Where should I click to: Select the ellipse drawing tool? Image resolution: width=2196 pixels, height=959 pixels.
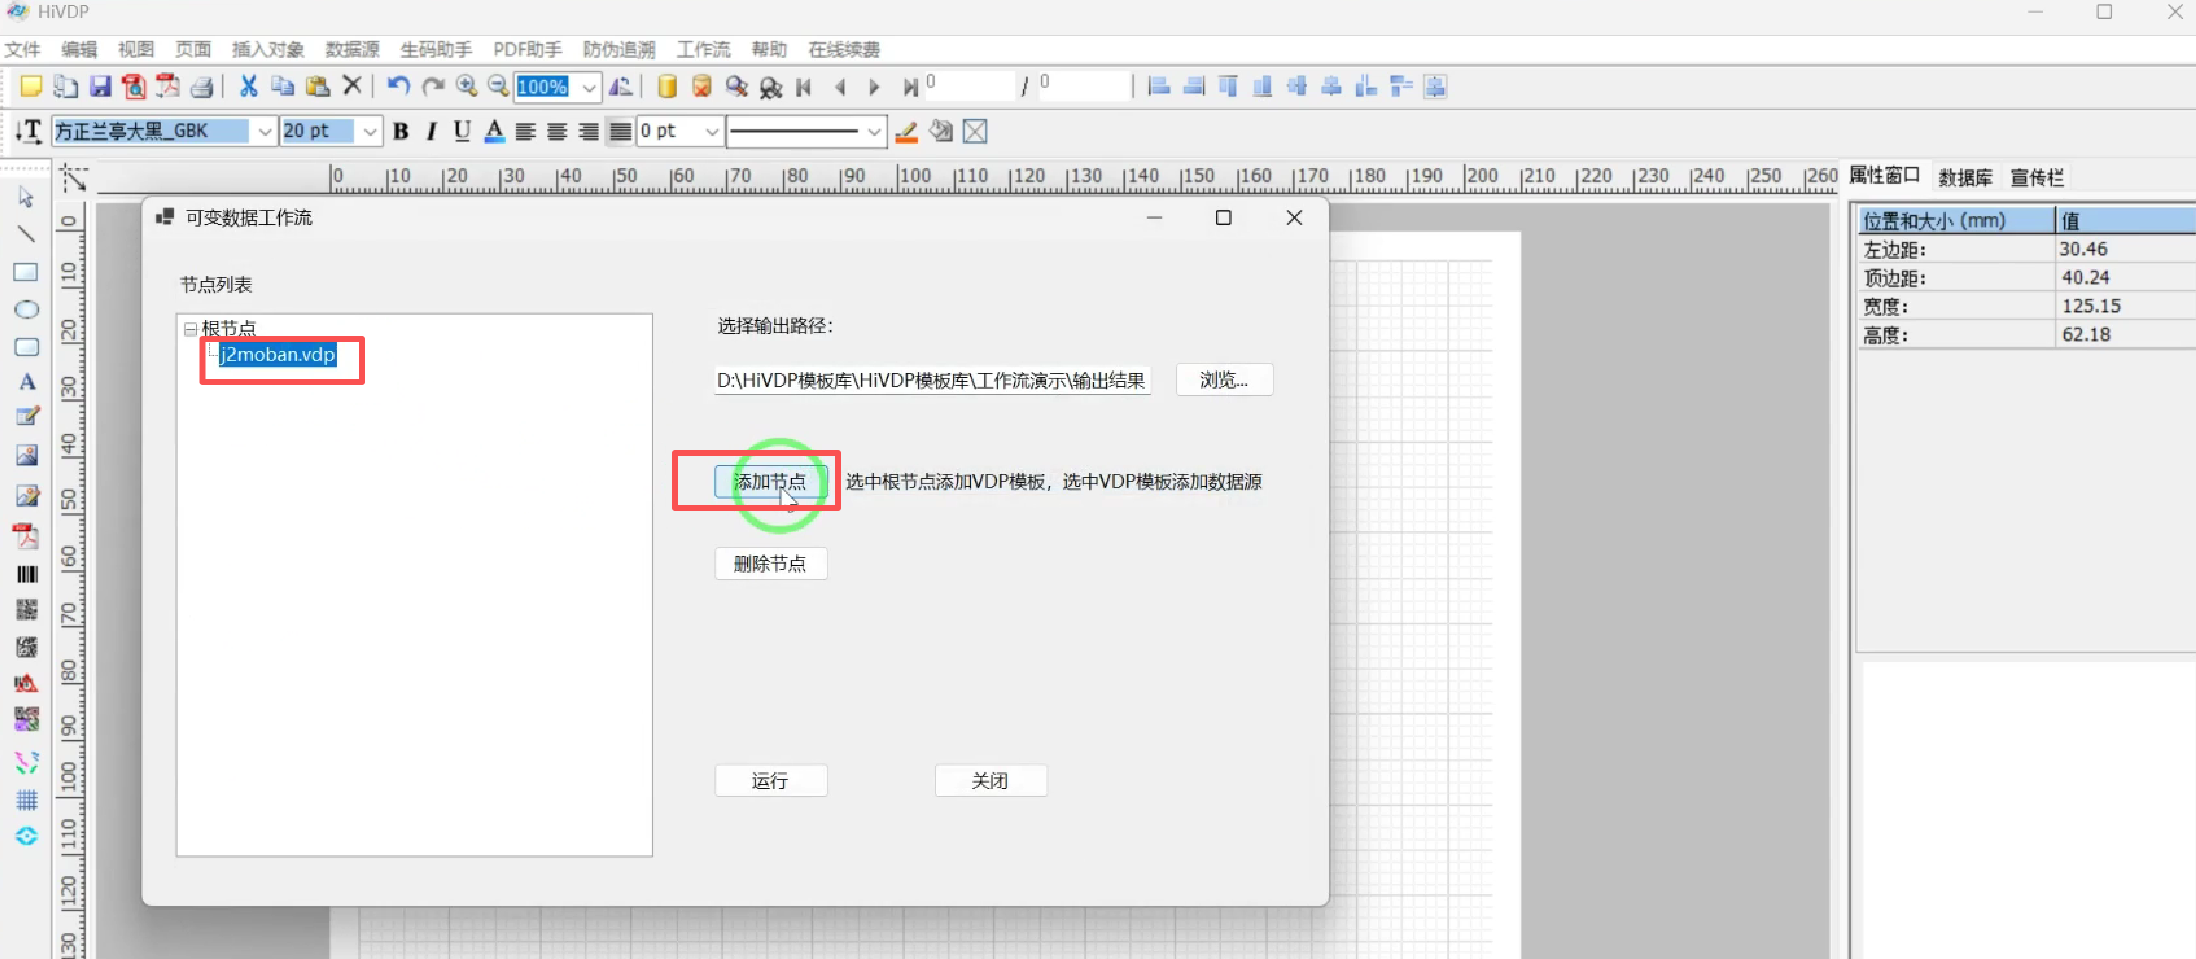point(26,309)
